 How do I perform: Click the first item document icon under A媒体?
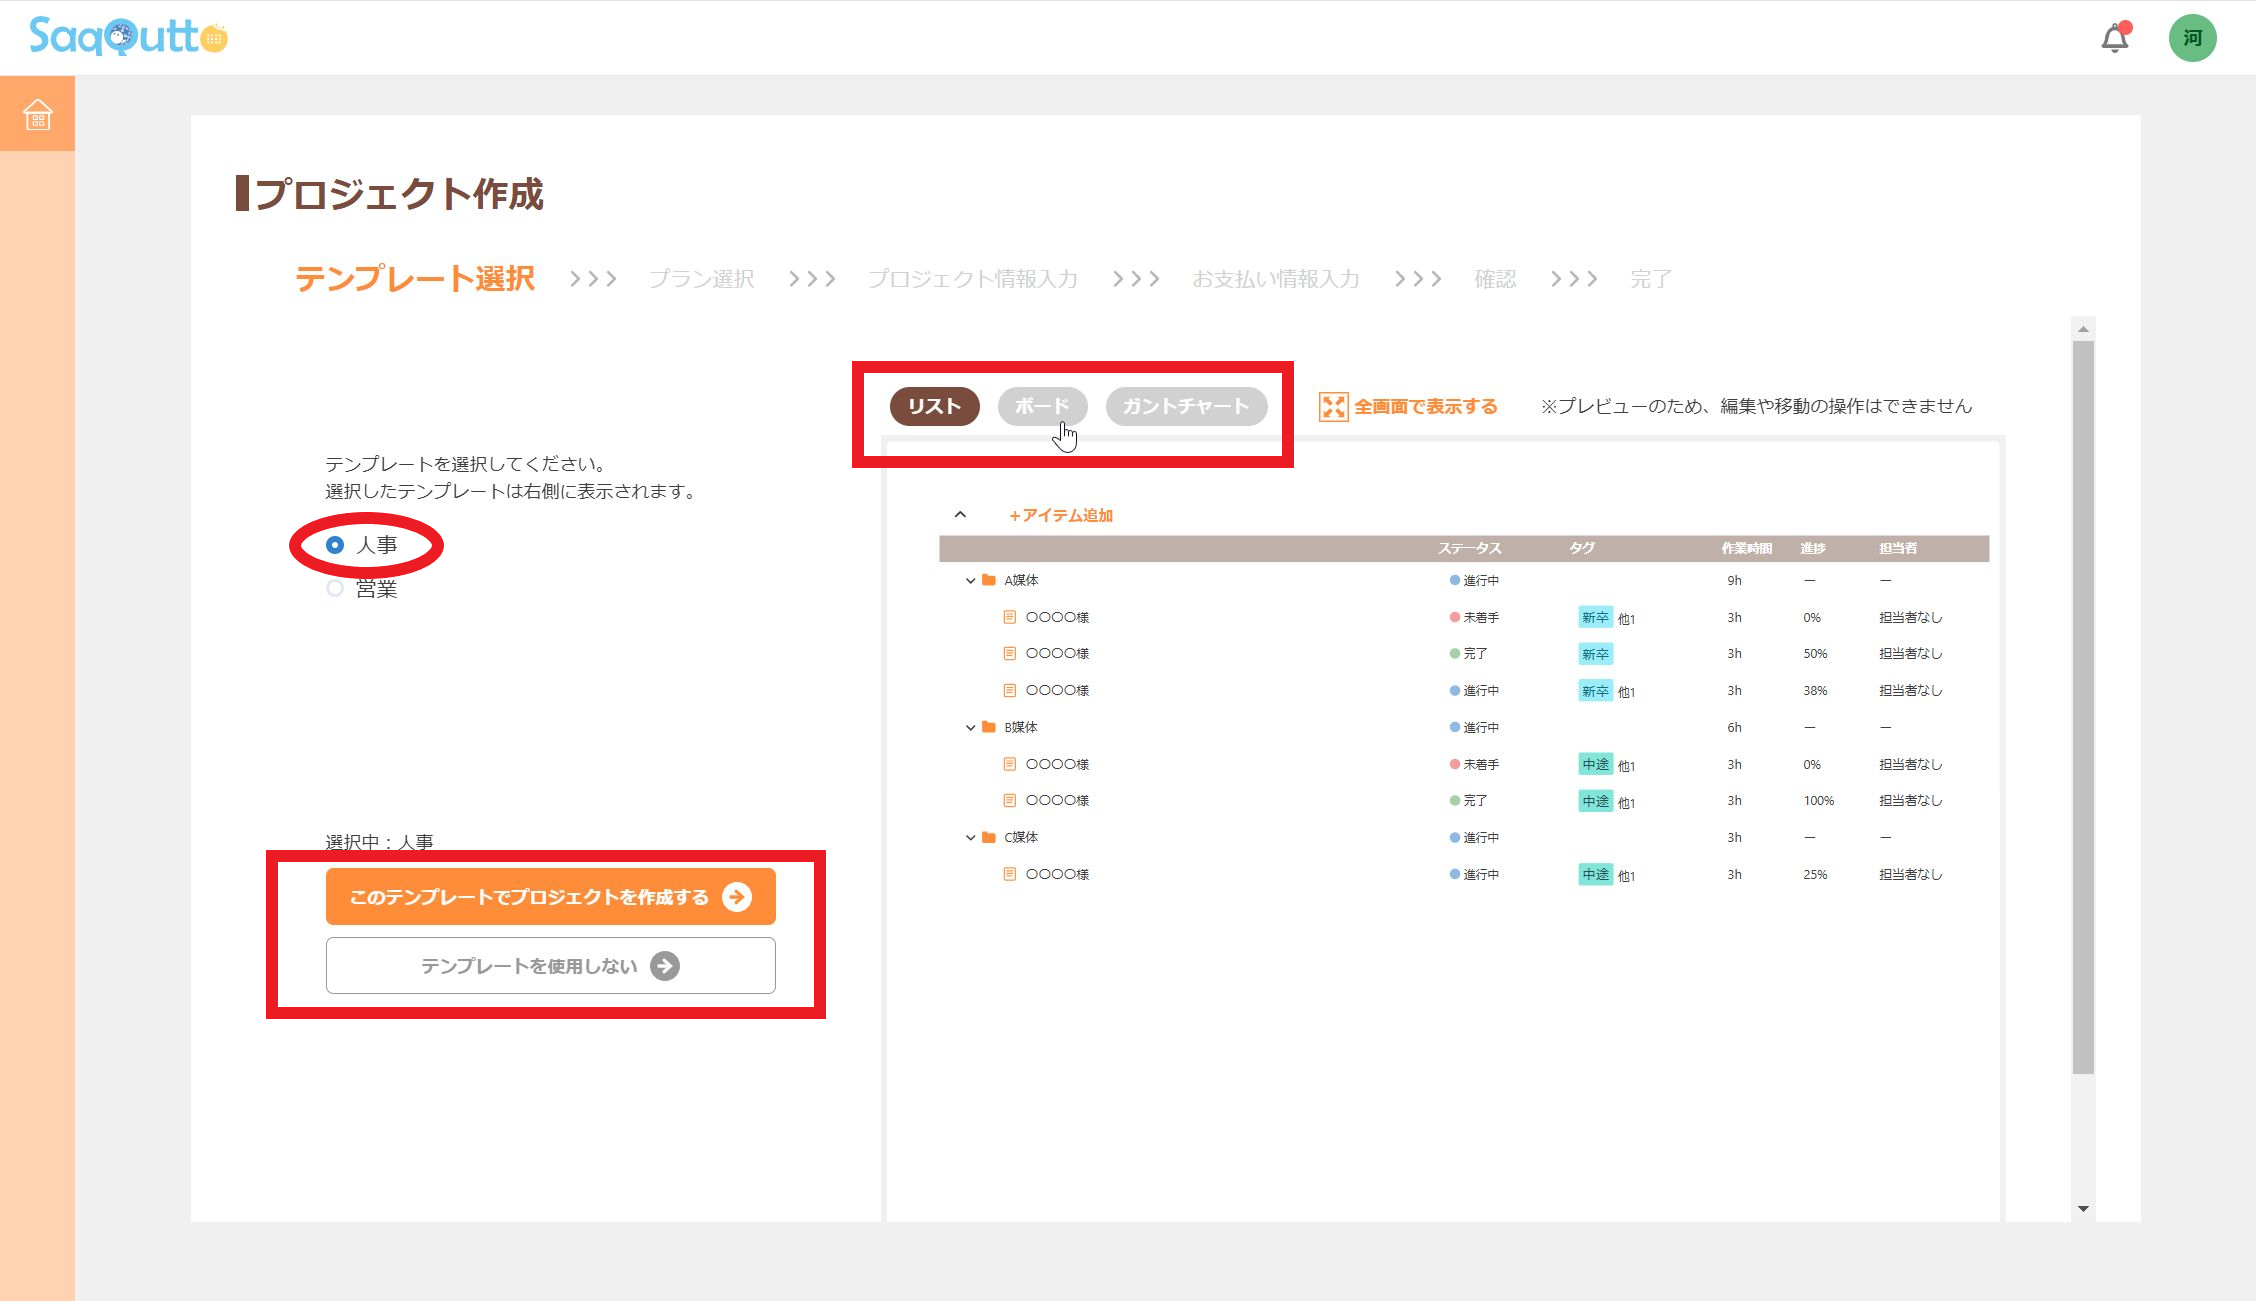click(1009, 617)
